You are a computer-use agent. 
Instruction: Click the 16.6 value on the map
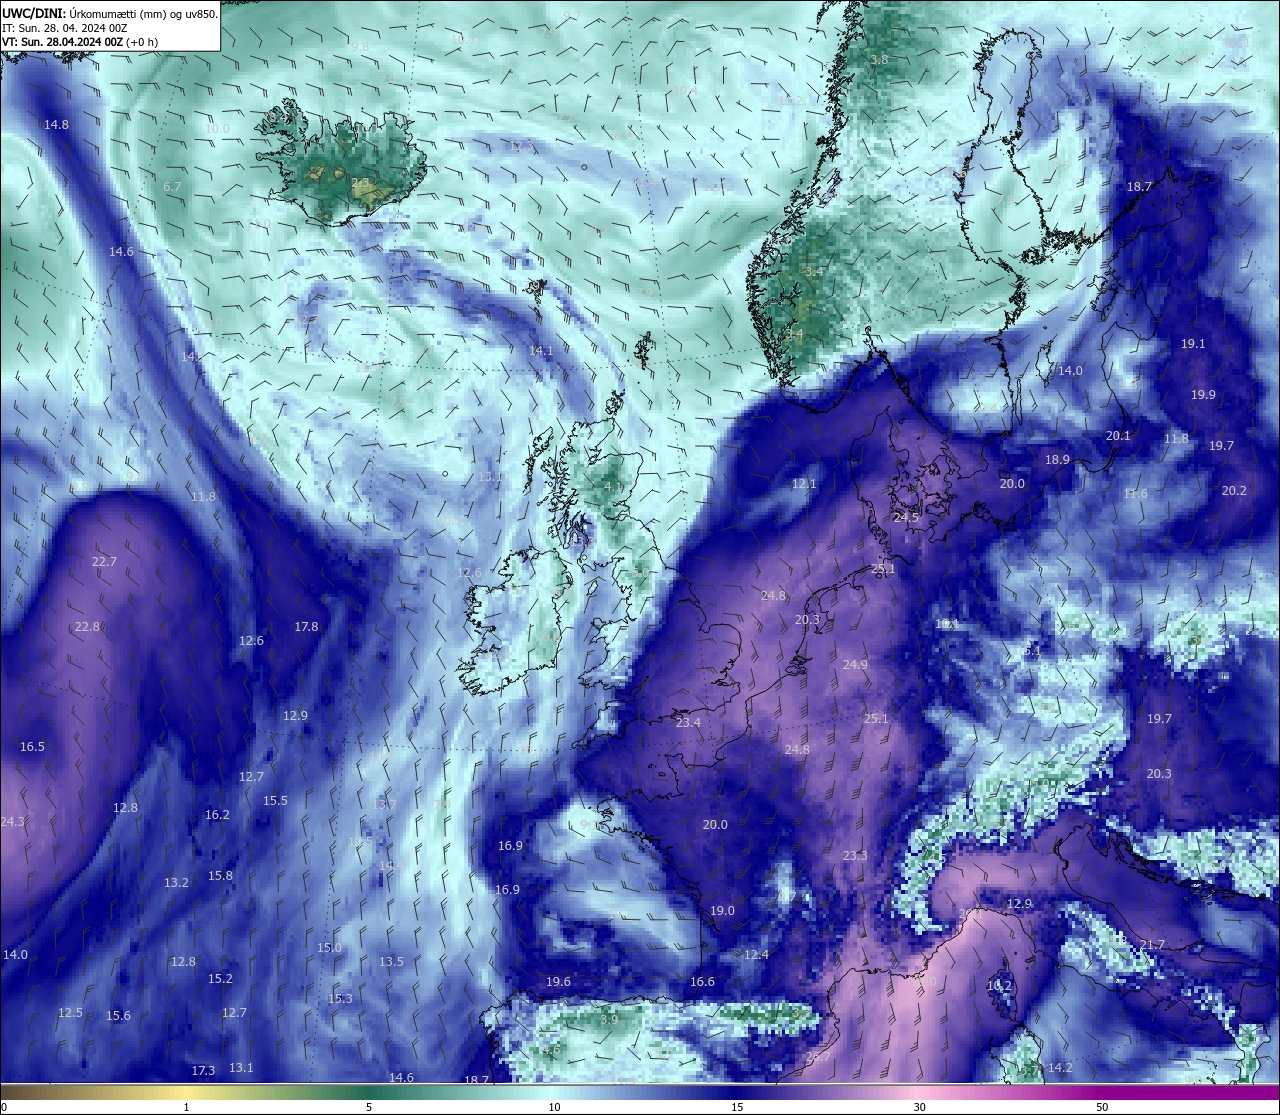coord(702,982)
